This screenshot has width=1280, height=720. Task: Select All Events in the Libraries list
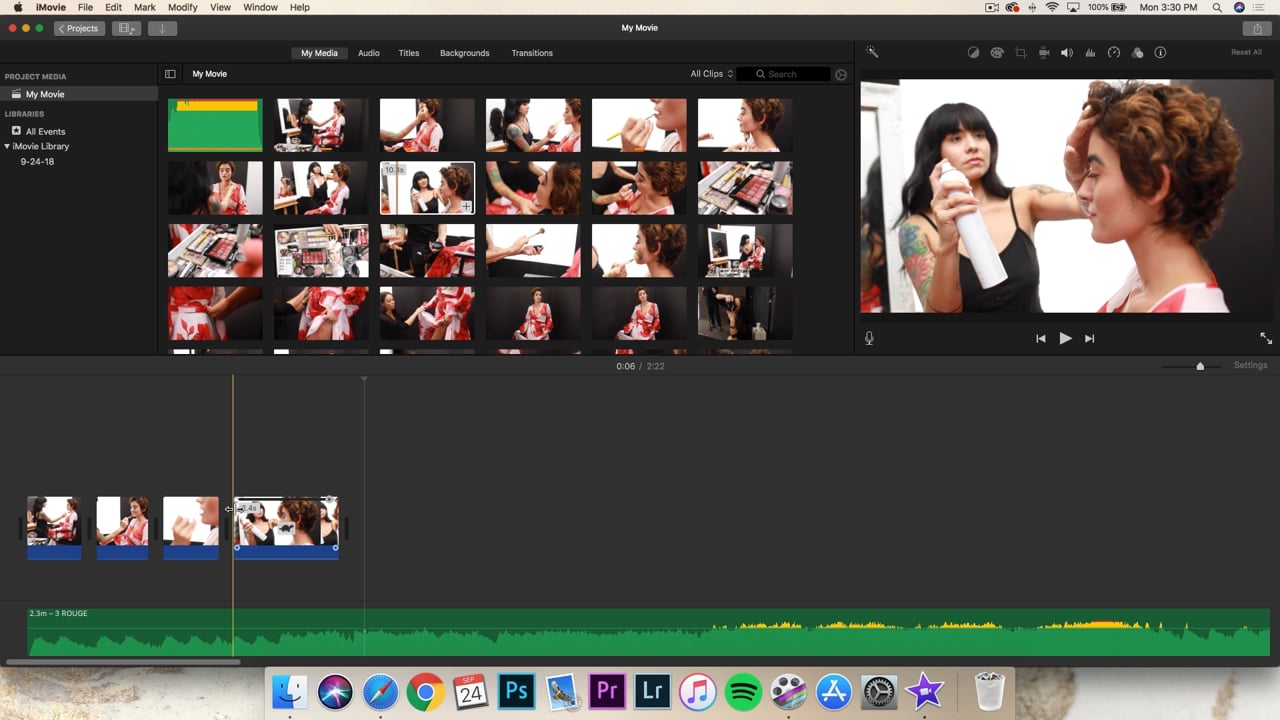[x=45, y=131]
